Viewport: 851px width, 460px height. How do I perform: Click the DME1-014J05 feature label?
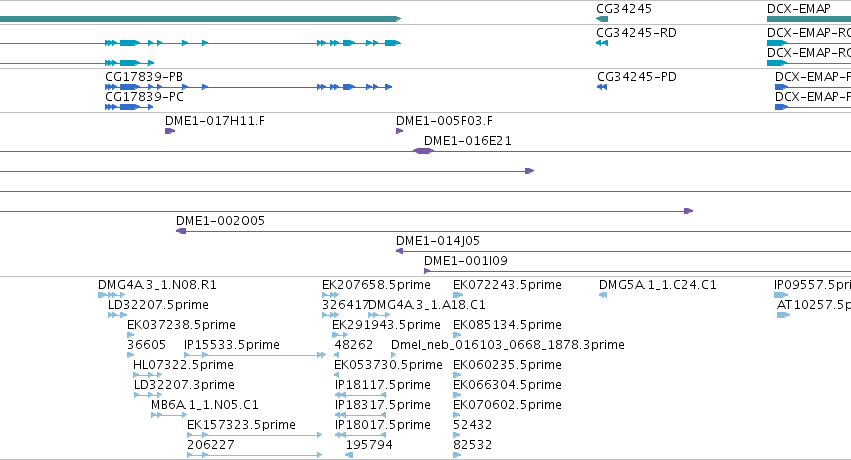(x=437, y=241)
